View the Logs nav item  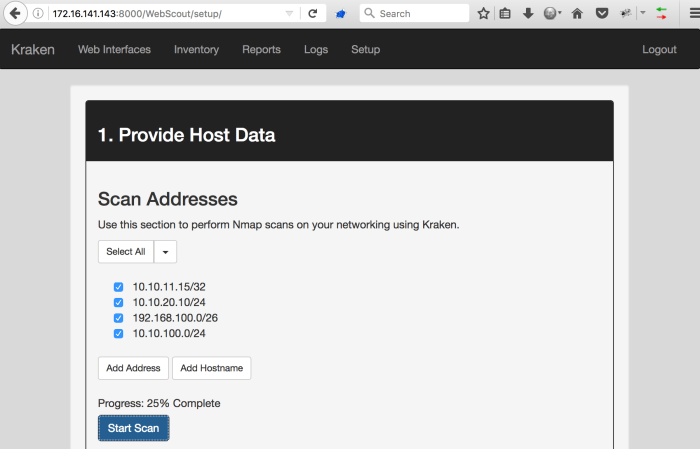[316, 50]
